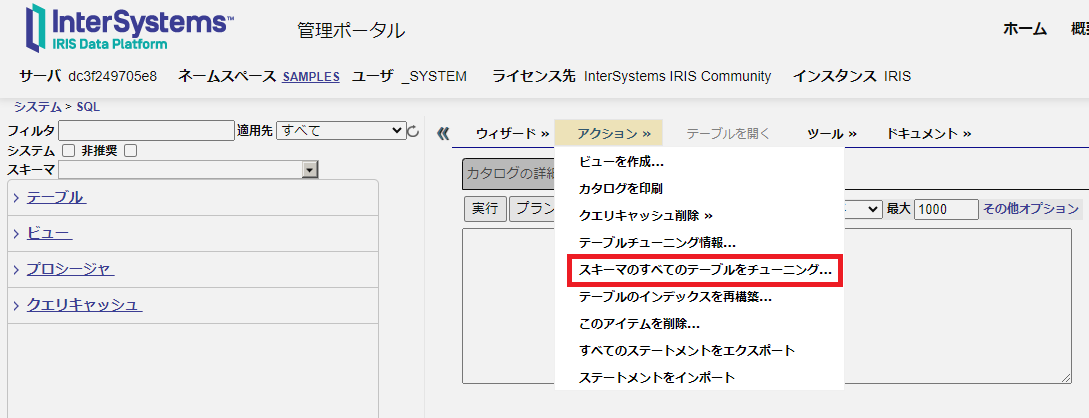The width and height of the screenshot is (1089, 418).
Task: Expand the テーブル tree section
Action: 55,197
